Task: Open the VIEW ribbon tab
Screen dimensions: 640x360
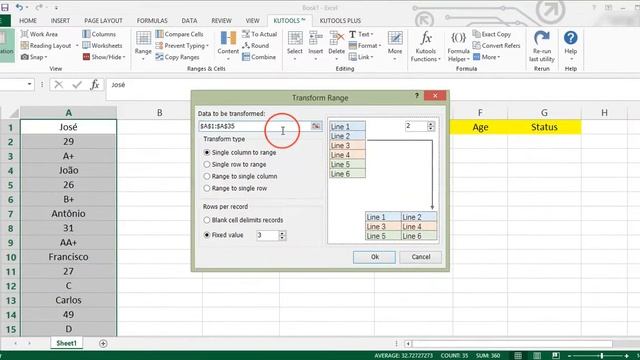Action: click(252, 20)
